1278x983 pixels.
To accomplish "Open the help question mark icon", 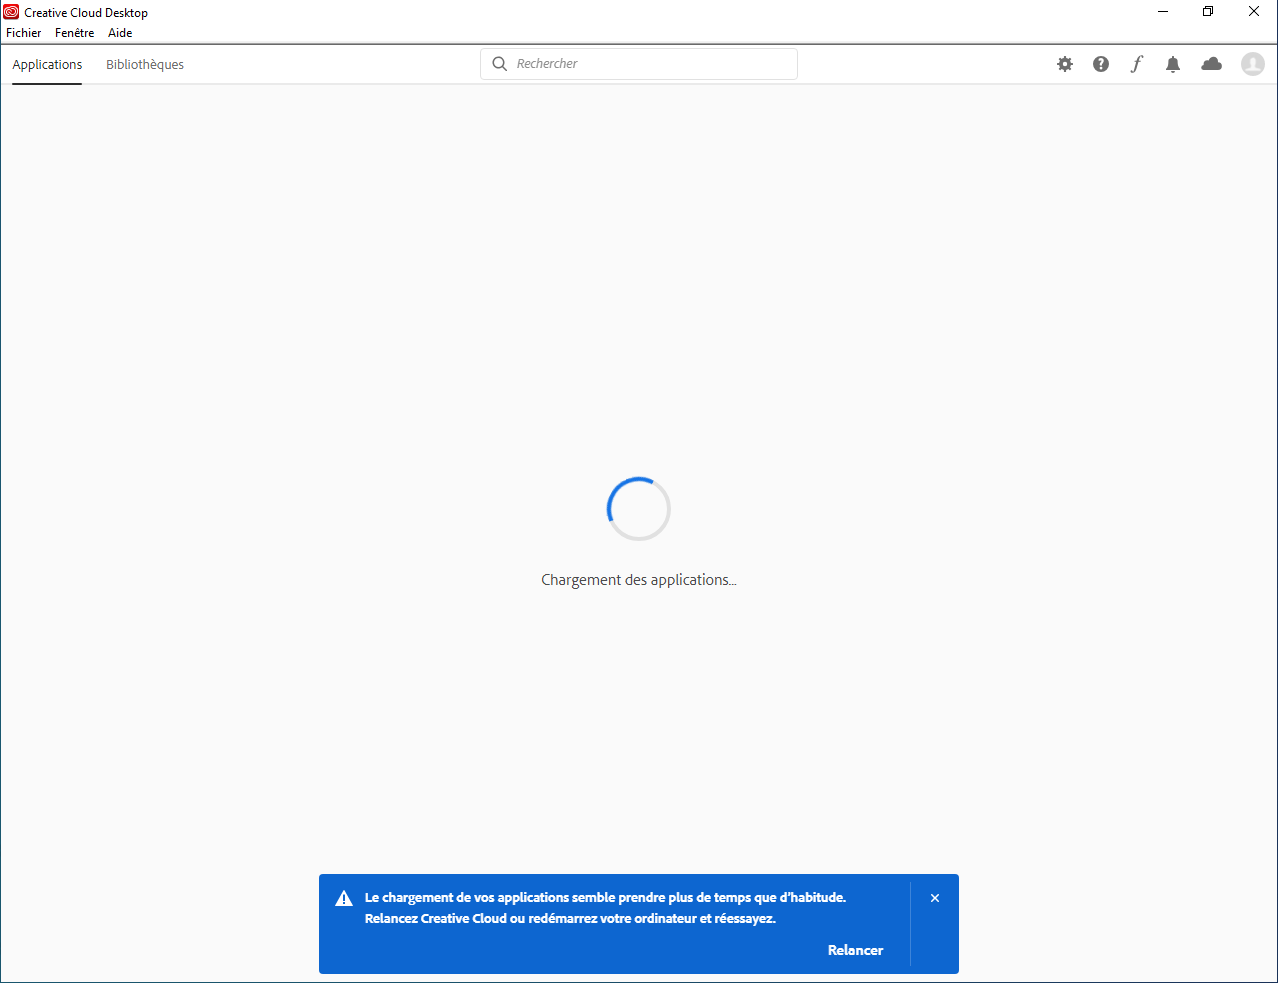I will point(1101,64).
